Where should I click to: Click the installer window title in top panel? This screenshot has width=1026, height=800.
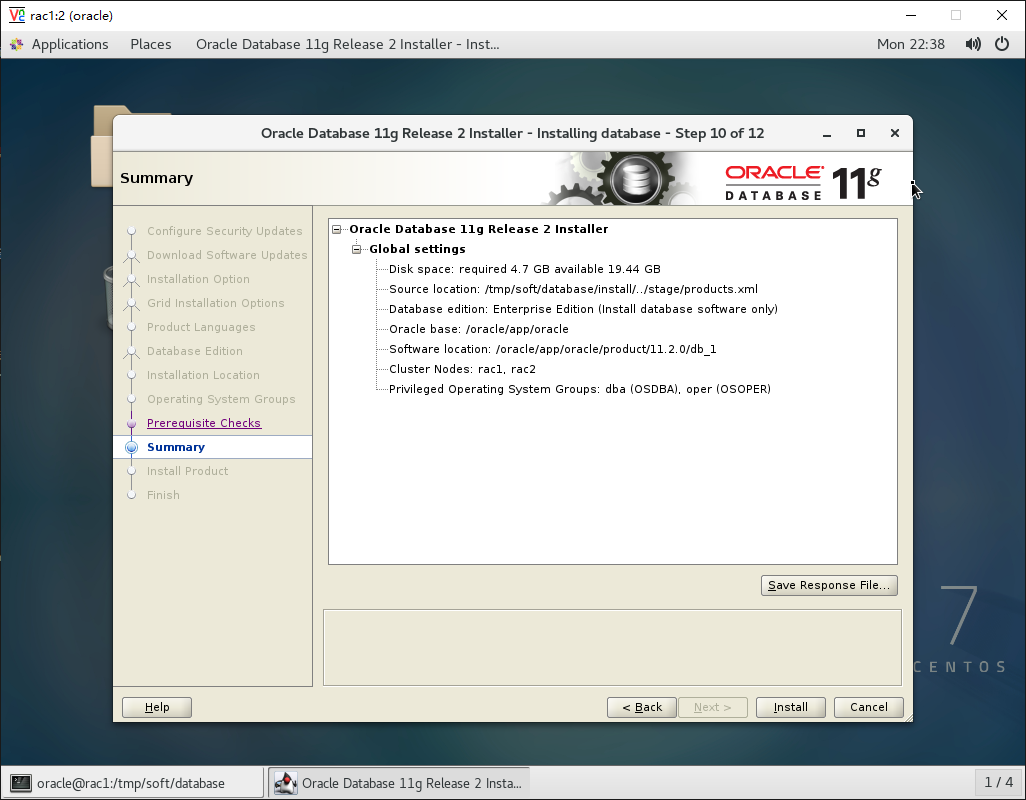click(347, 44)
